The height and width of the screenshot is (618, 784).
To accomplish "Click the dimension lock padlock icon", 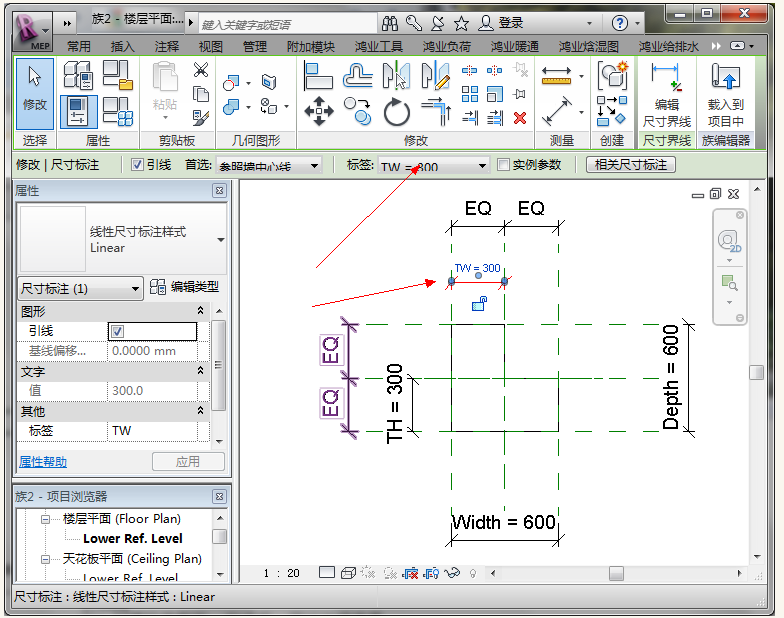I will click(480, 304).
